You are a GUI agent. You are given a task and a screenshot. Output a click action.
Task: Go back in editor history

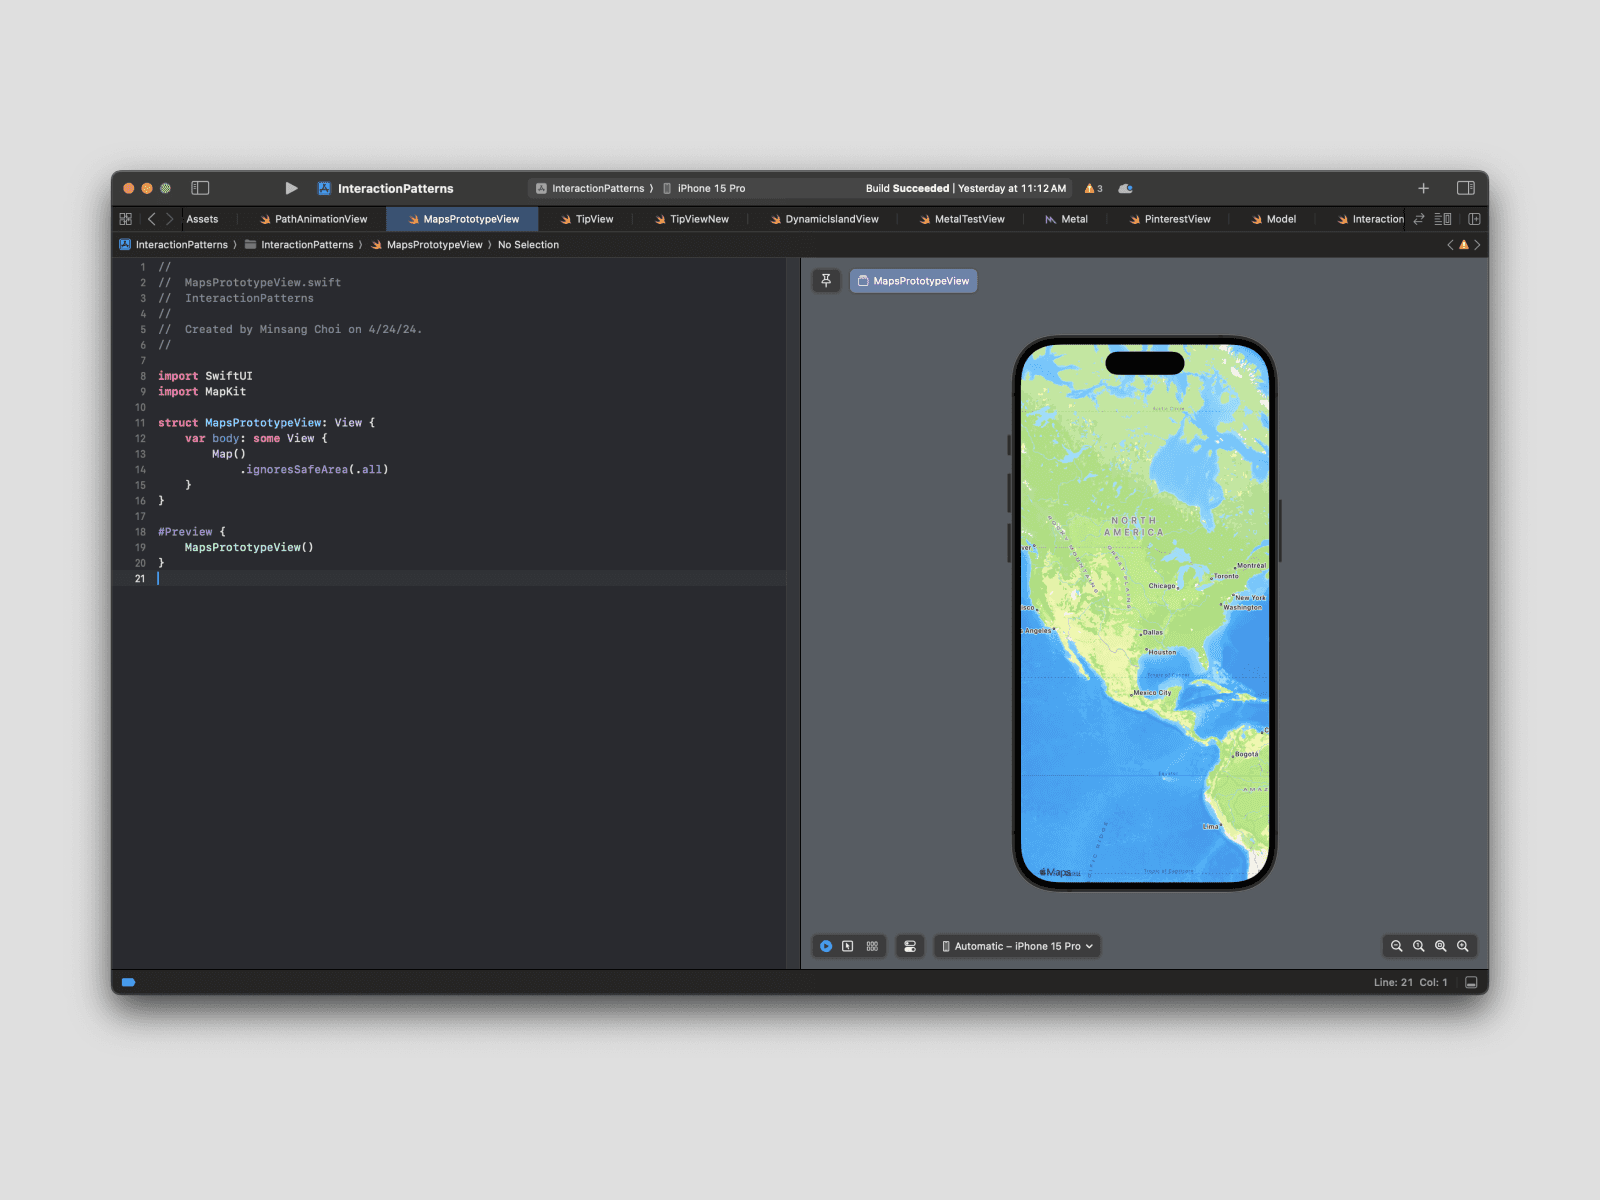point(152,219)
